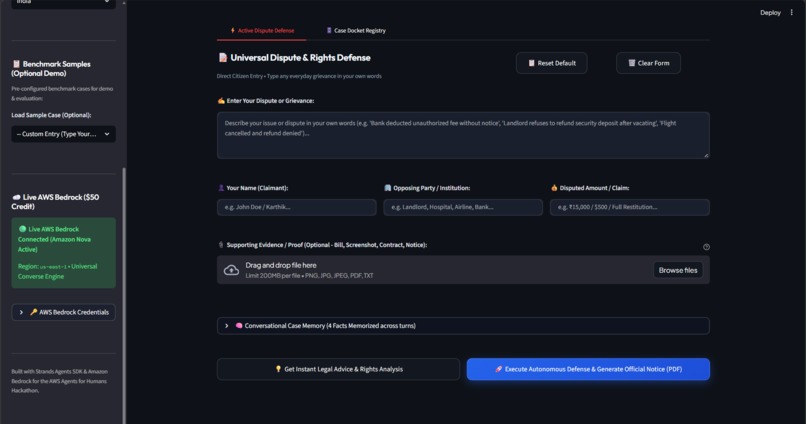Click the sidebar vertical scrollbar
This screenshot has width=806, height=424.
[124, 296]
